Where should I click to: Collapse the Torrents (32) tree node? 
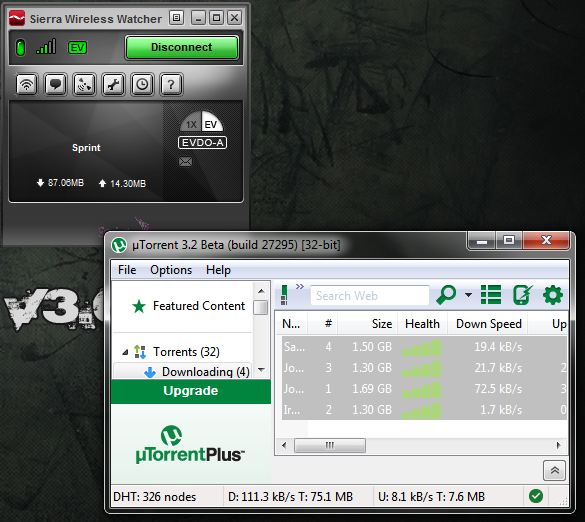pos(125,352)
